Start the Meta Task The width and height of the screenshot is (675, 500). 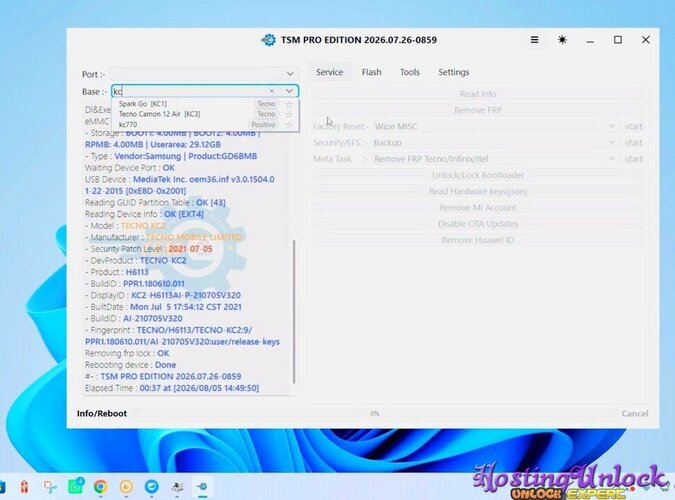click(x=633, y=159)
